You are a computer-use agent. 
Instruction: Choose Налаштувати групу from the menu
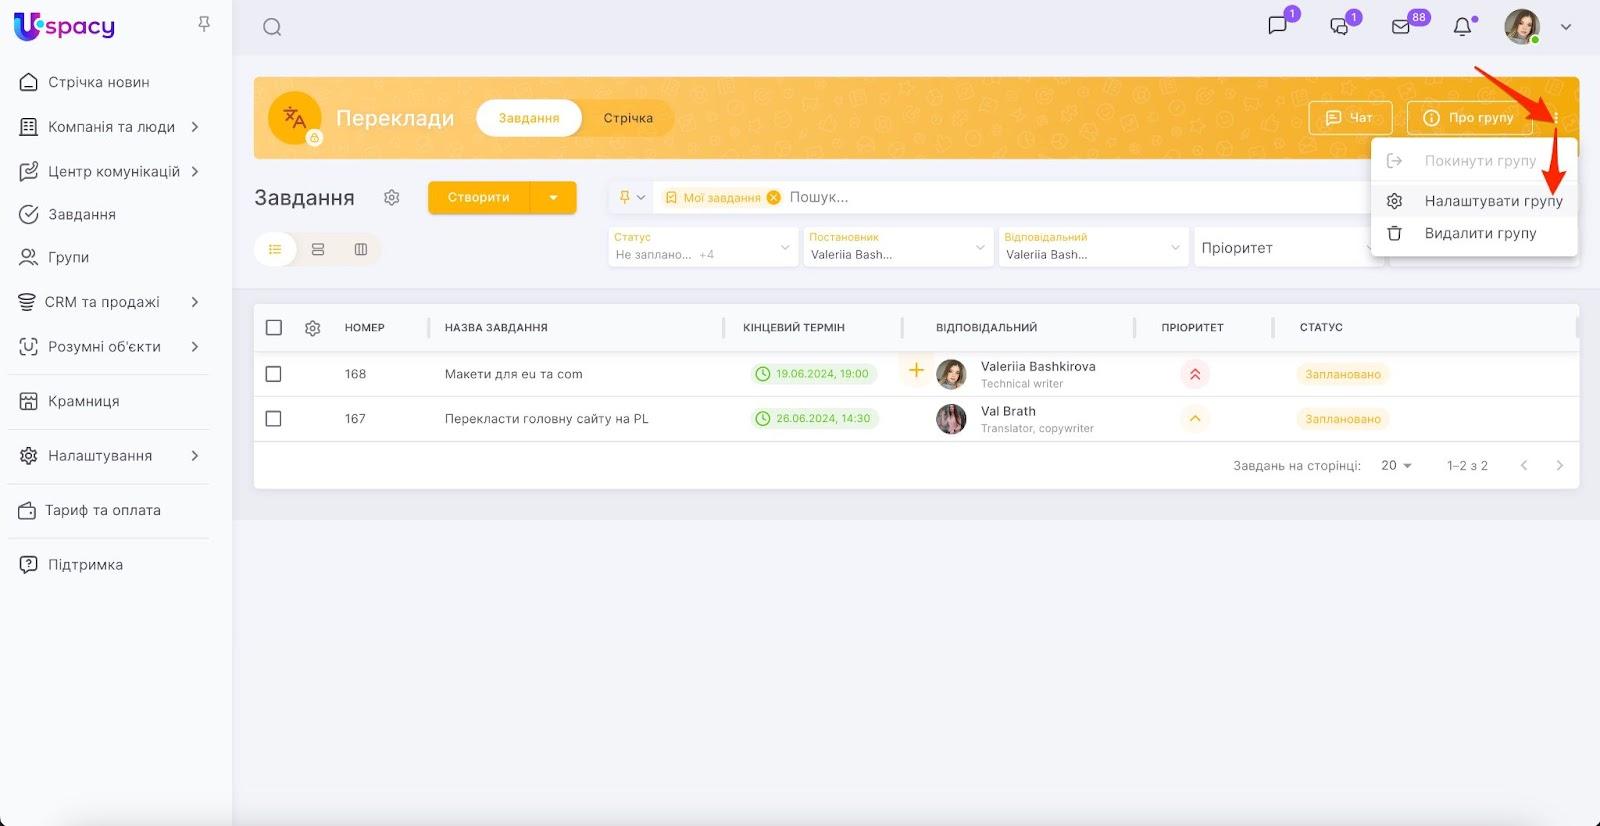pyautogui.click(x=1492, y=201)
